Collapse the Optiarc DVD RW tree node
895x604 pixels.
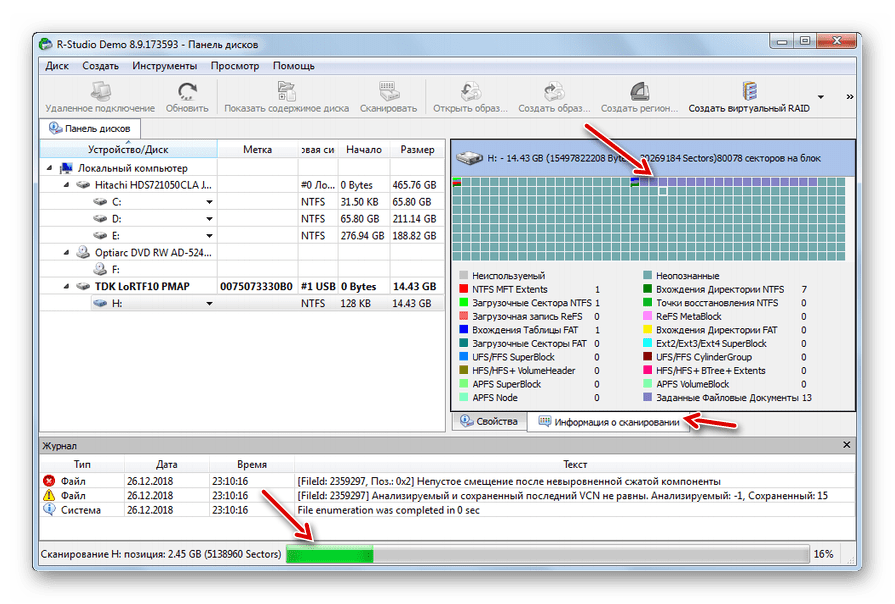click(x=66, y=252)
